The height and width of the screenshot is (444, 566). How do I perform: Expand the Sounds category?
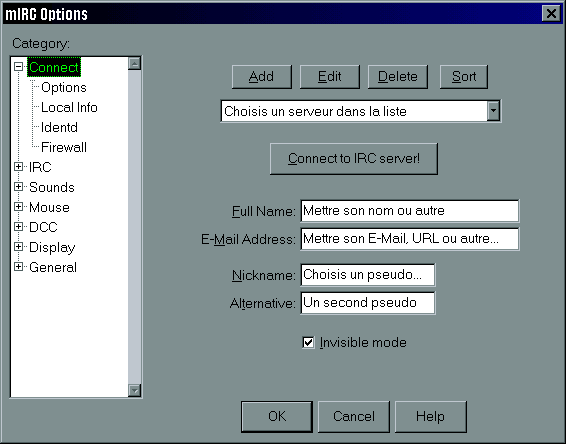[18, 187]
